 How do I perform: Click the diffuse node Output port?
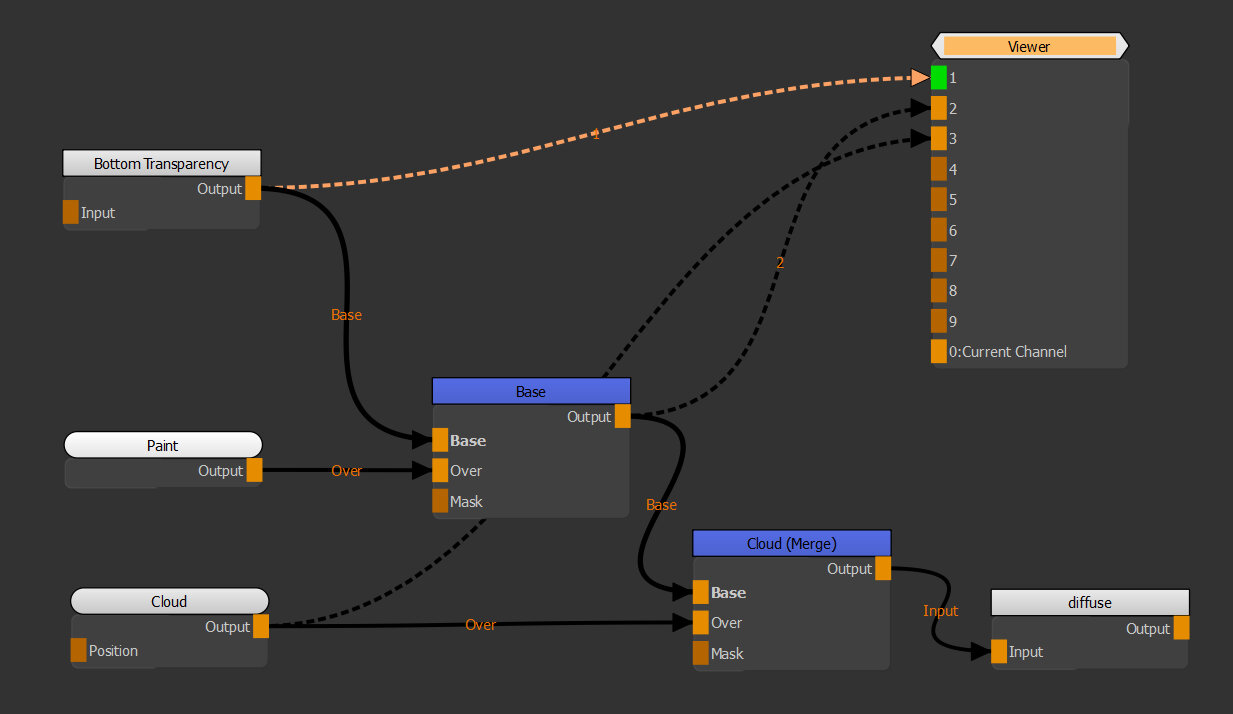[x=1181, y=628]
